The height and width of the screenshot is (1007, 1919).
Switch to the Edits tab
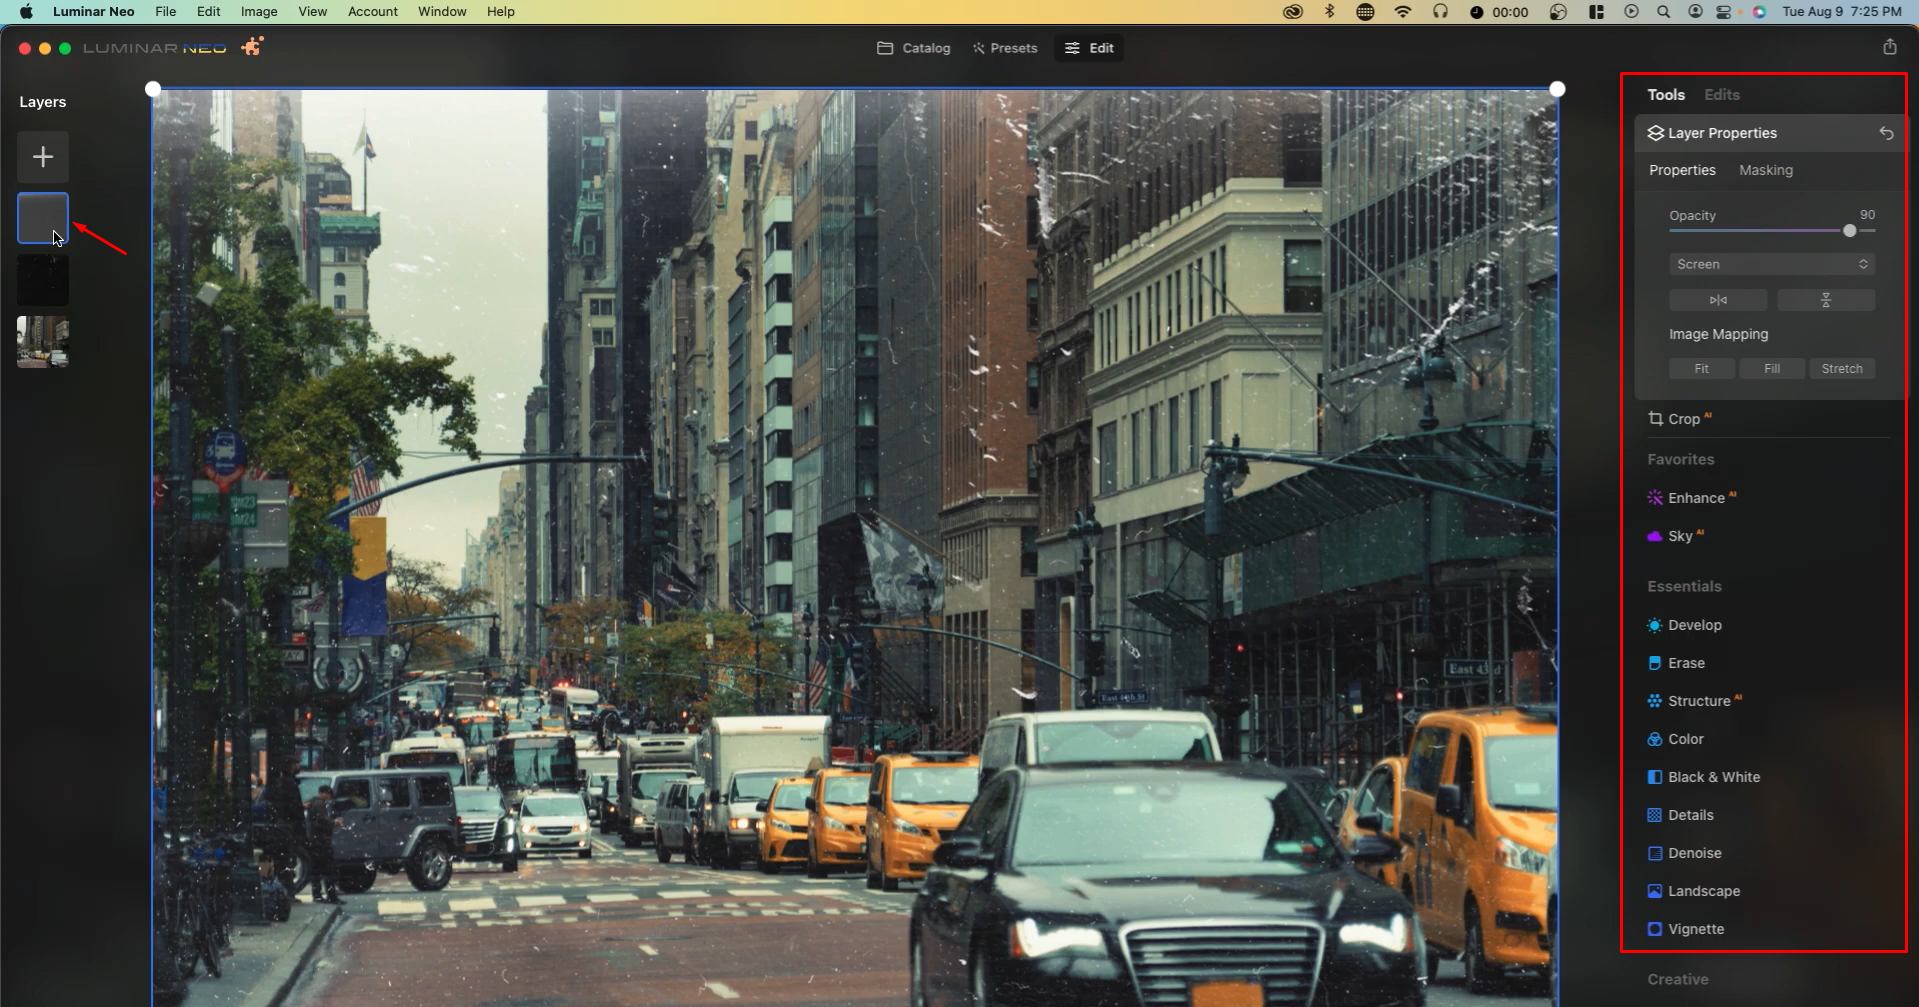click(1722, 94)
